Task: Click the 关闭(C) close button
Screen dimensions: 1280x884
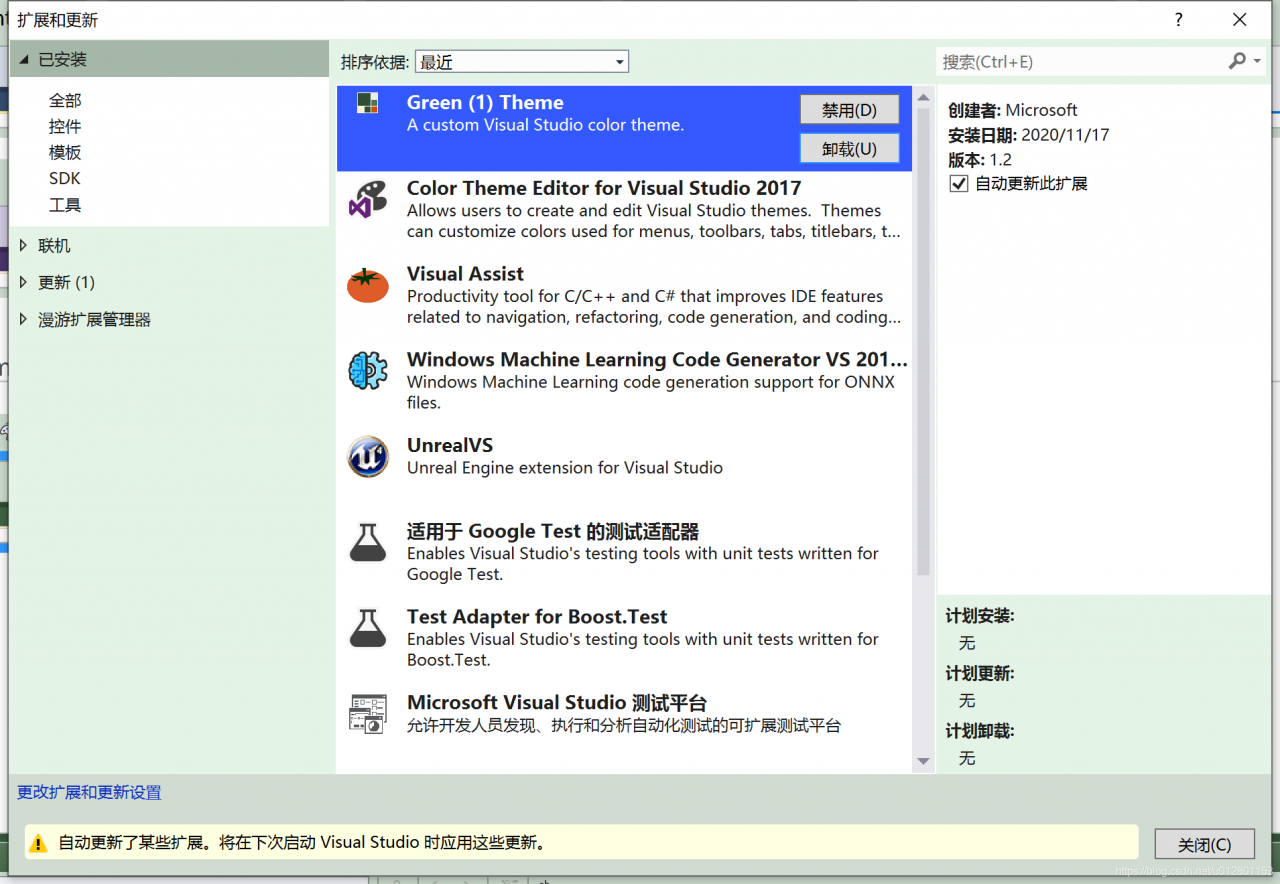Action: (x=1204, y=844)
